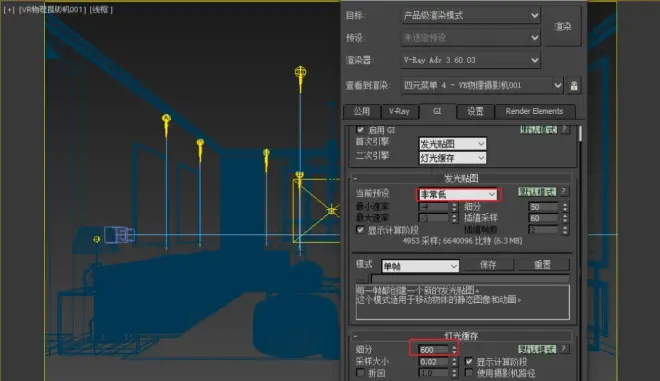Screen dimensions: 660x381
Task: Open the 渲染器 V-Ray Adv dropdown
Action: click(x=471, y=60)
